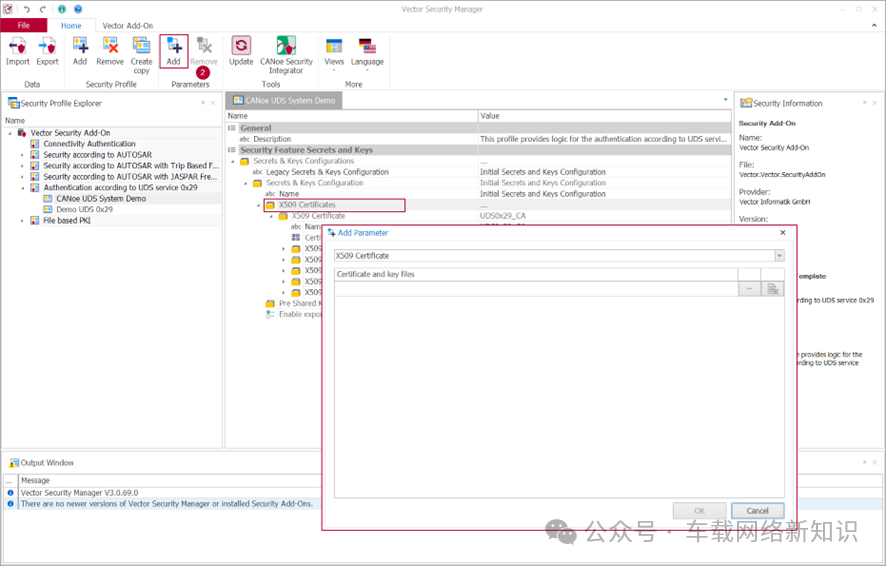Click the green info icon in title bar
The image size is (886, 566).
(x=62, y=9)
